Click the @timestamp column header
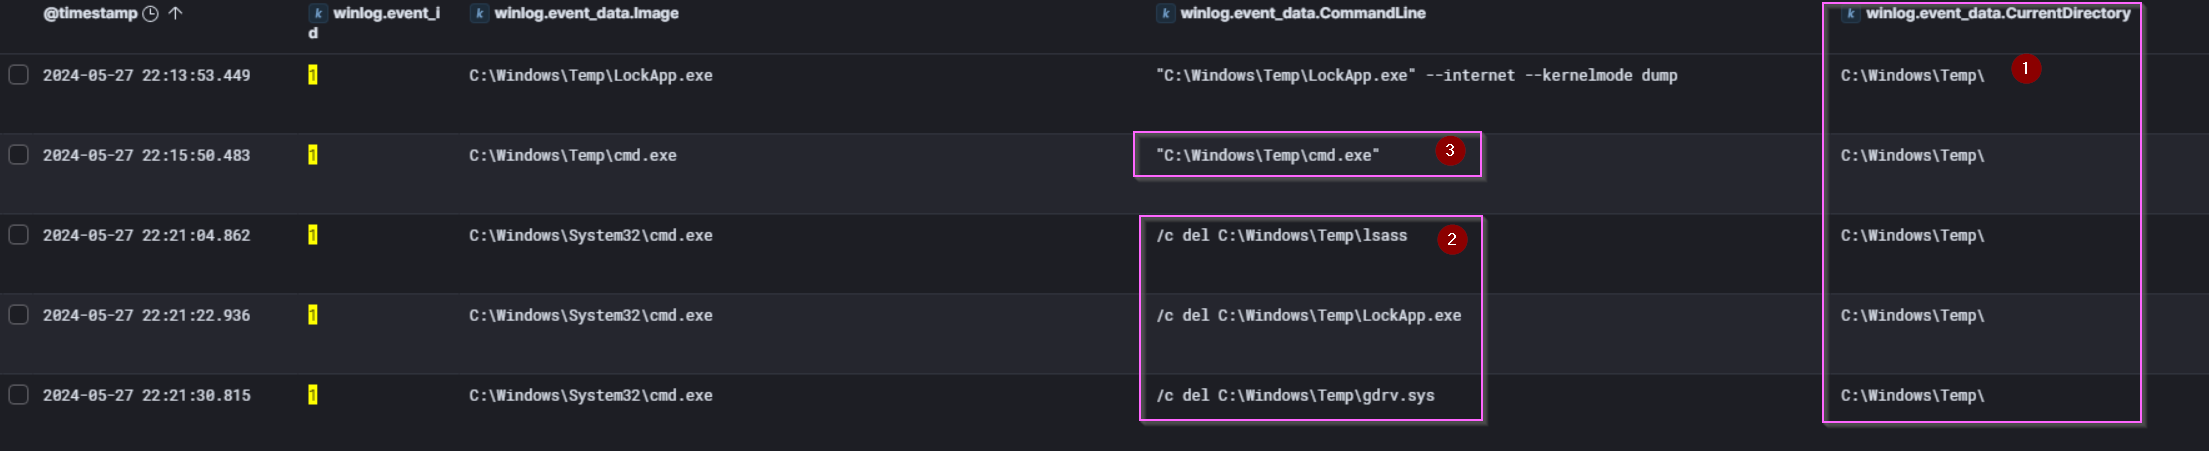2209x451 pixels. click(x=90, y=13)
